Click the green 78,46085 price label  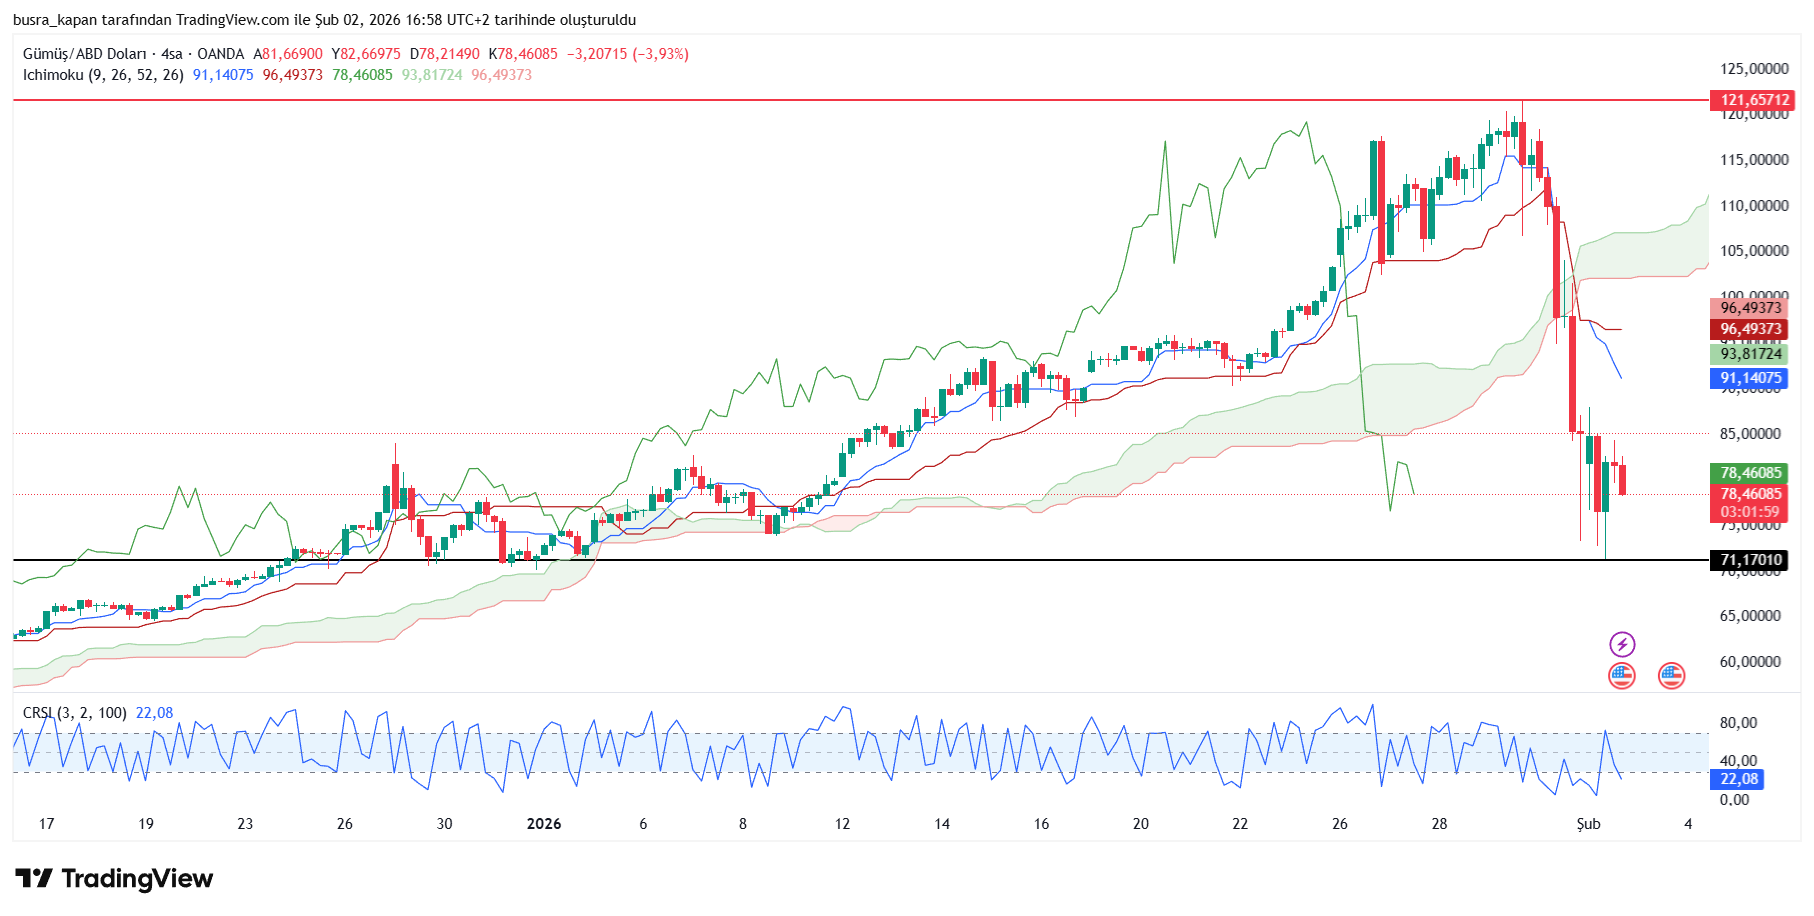[1750, 473]
